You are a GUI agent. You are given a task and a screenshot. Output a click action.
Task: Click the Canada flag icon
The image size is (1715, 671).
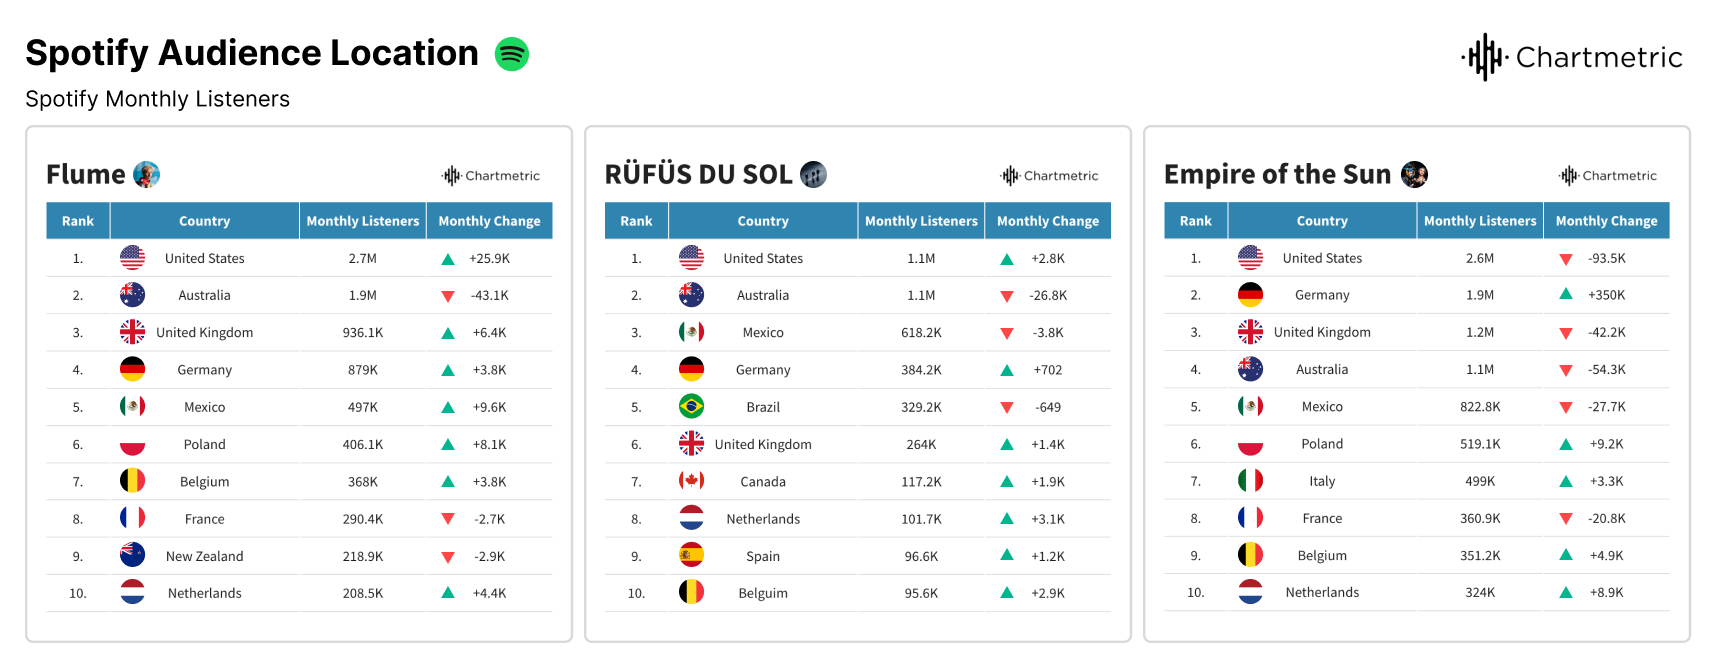(691, 481)
